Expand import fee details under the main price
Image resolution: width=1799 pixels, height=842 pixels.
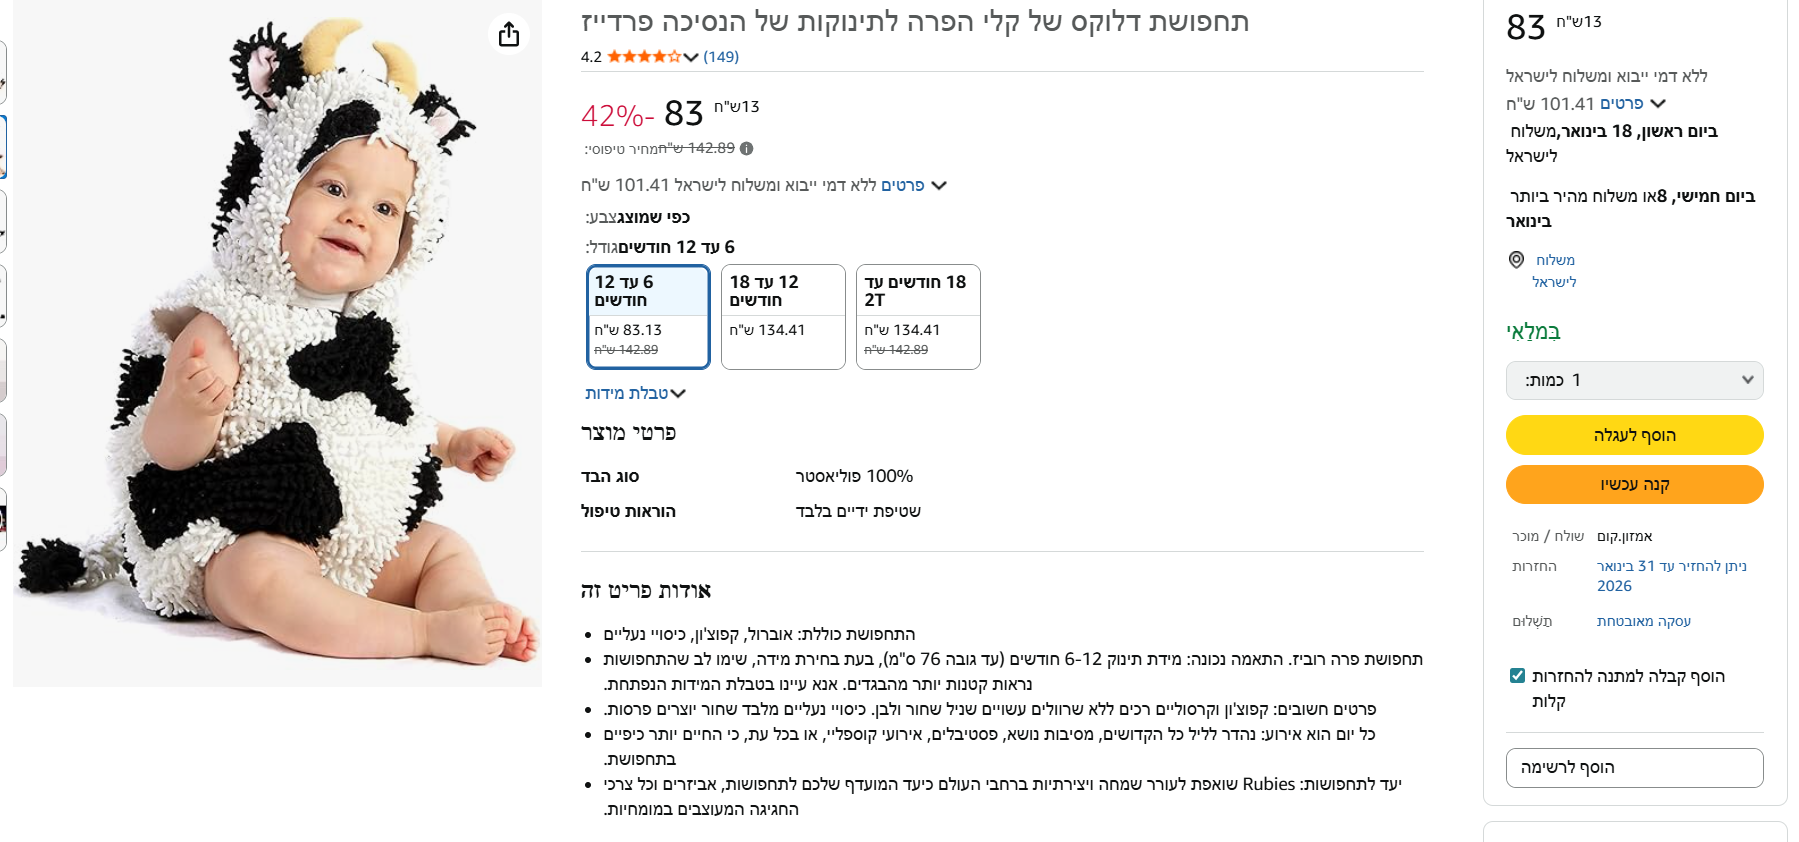[x=913, y=185]
